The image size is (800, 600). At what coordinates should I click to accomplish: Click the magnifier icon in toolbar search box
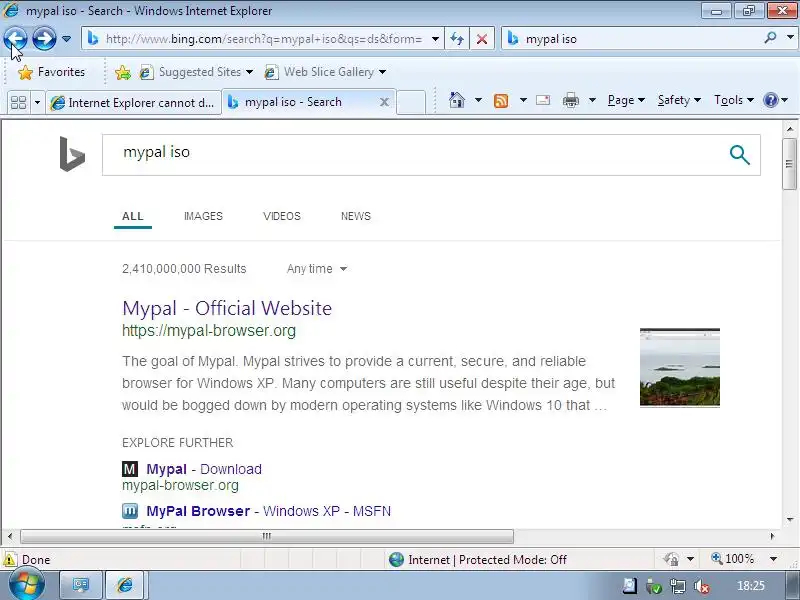coord(770,38)
